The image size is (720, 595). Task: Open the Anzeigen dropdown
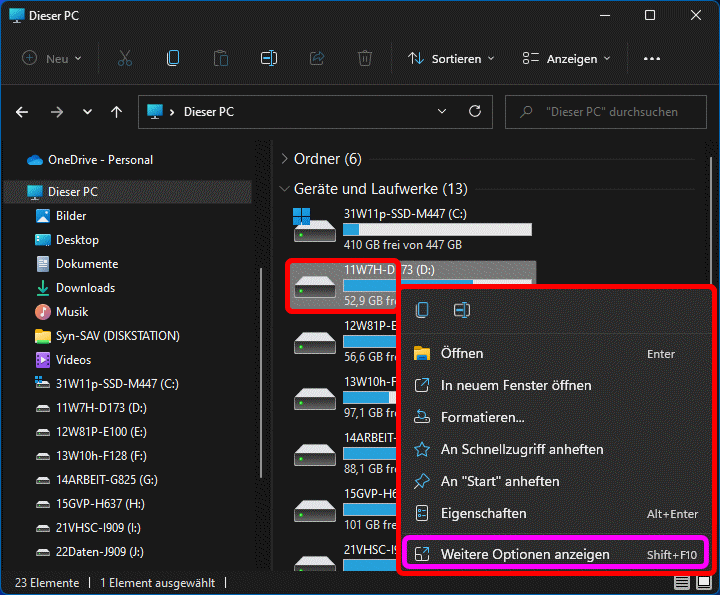(x=566, y=59)
